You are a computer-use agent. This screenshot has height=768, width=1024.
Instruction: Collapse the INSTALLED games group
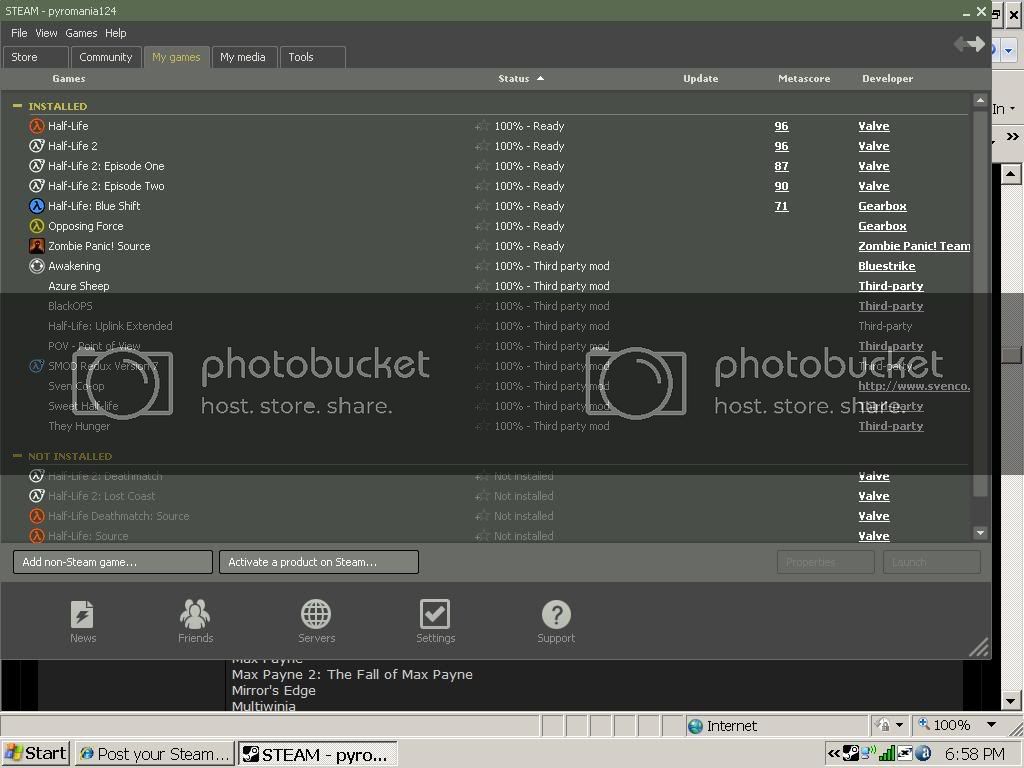click(x=18, y=106)
